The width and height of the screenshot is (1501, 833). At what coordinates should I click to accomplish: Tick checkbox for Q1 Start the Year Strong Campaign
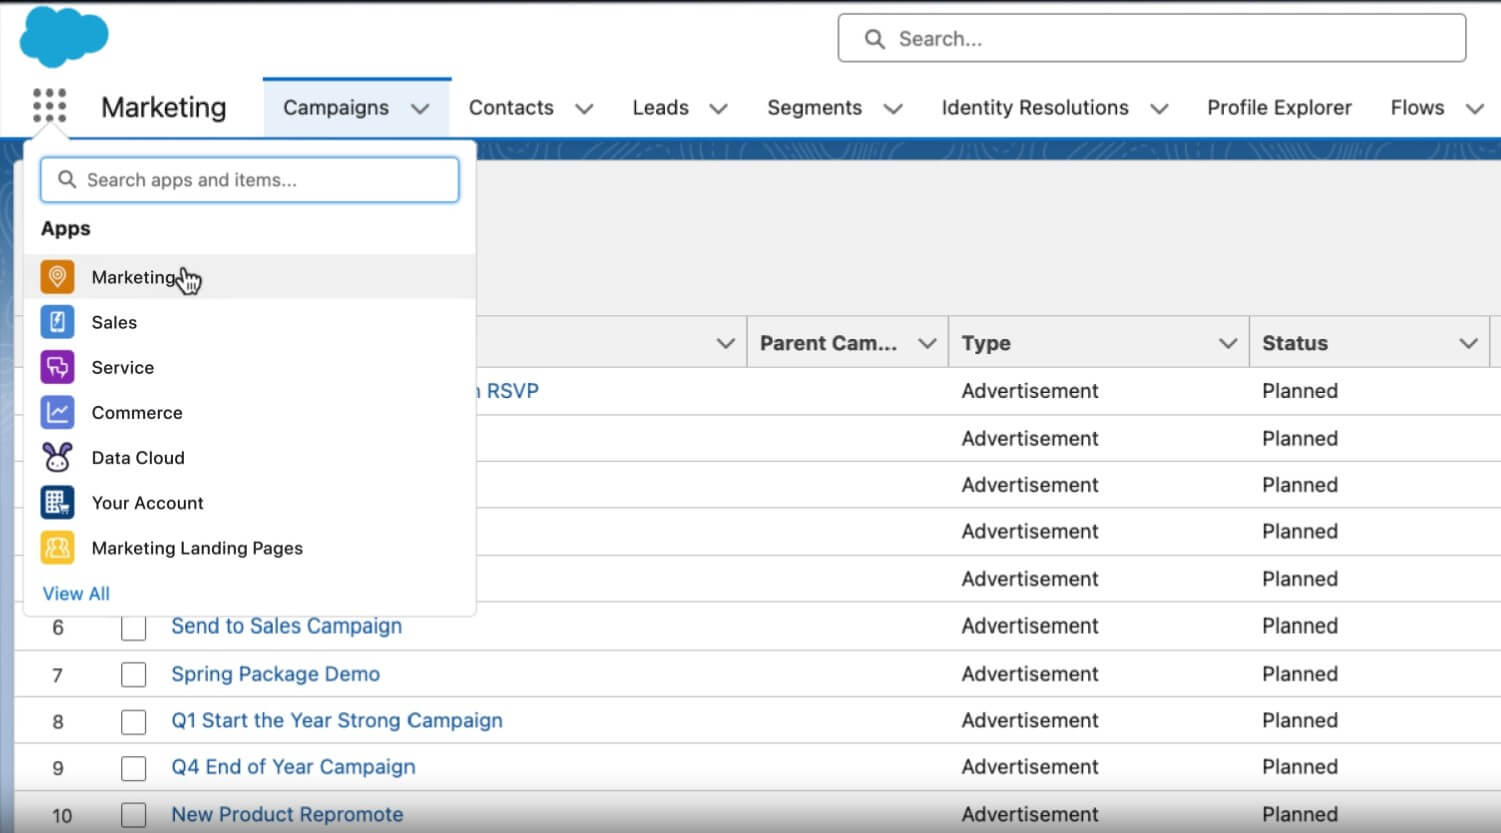(x=133, y=721)
